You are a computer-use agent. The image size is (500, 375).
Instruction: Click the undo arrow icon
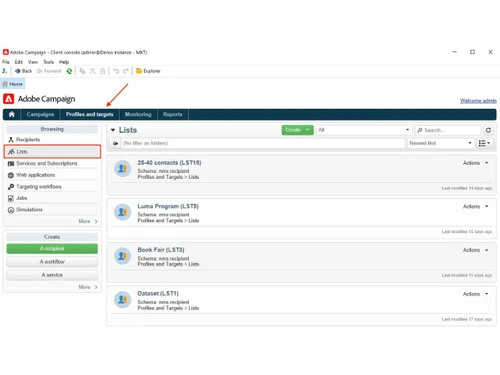(116, 71)
